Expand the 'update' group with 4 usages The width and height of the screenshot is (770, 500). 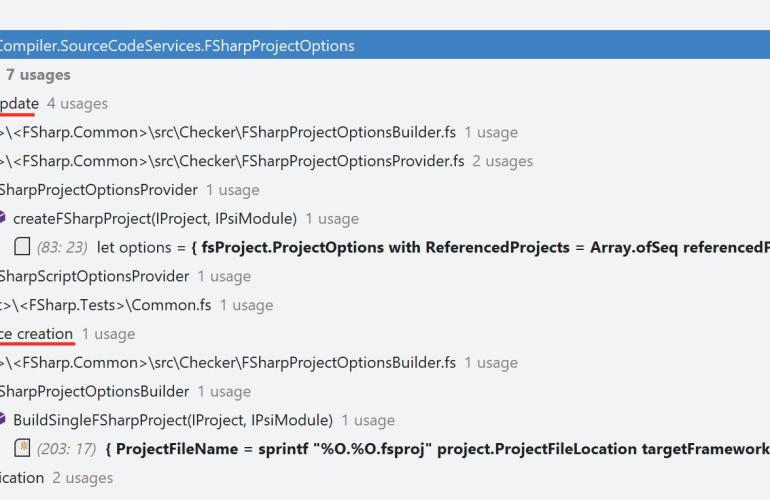pyautogui.click(x=20, y=103)
